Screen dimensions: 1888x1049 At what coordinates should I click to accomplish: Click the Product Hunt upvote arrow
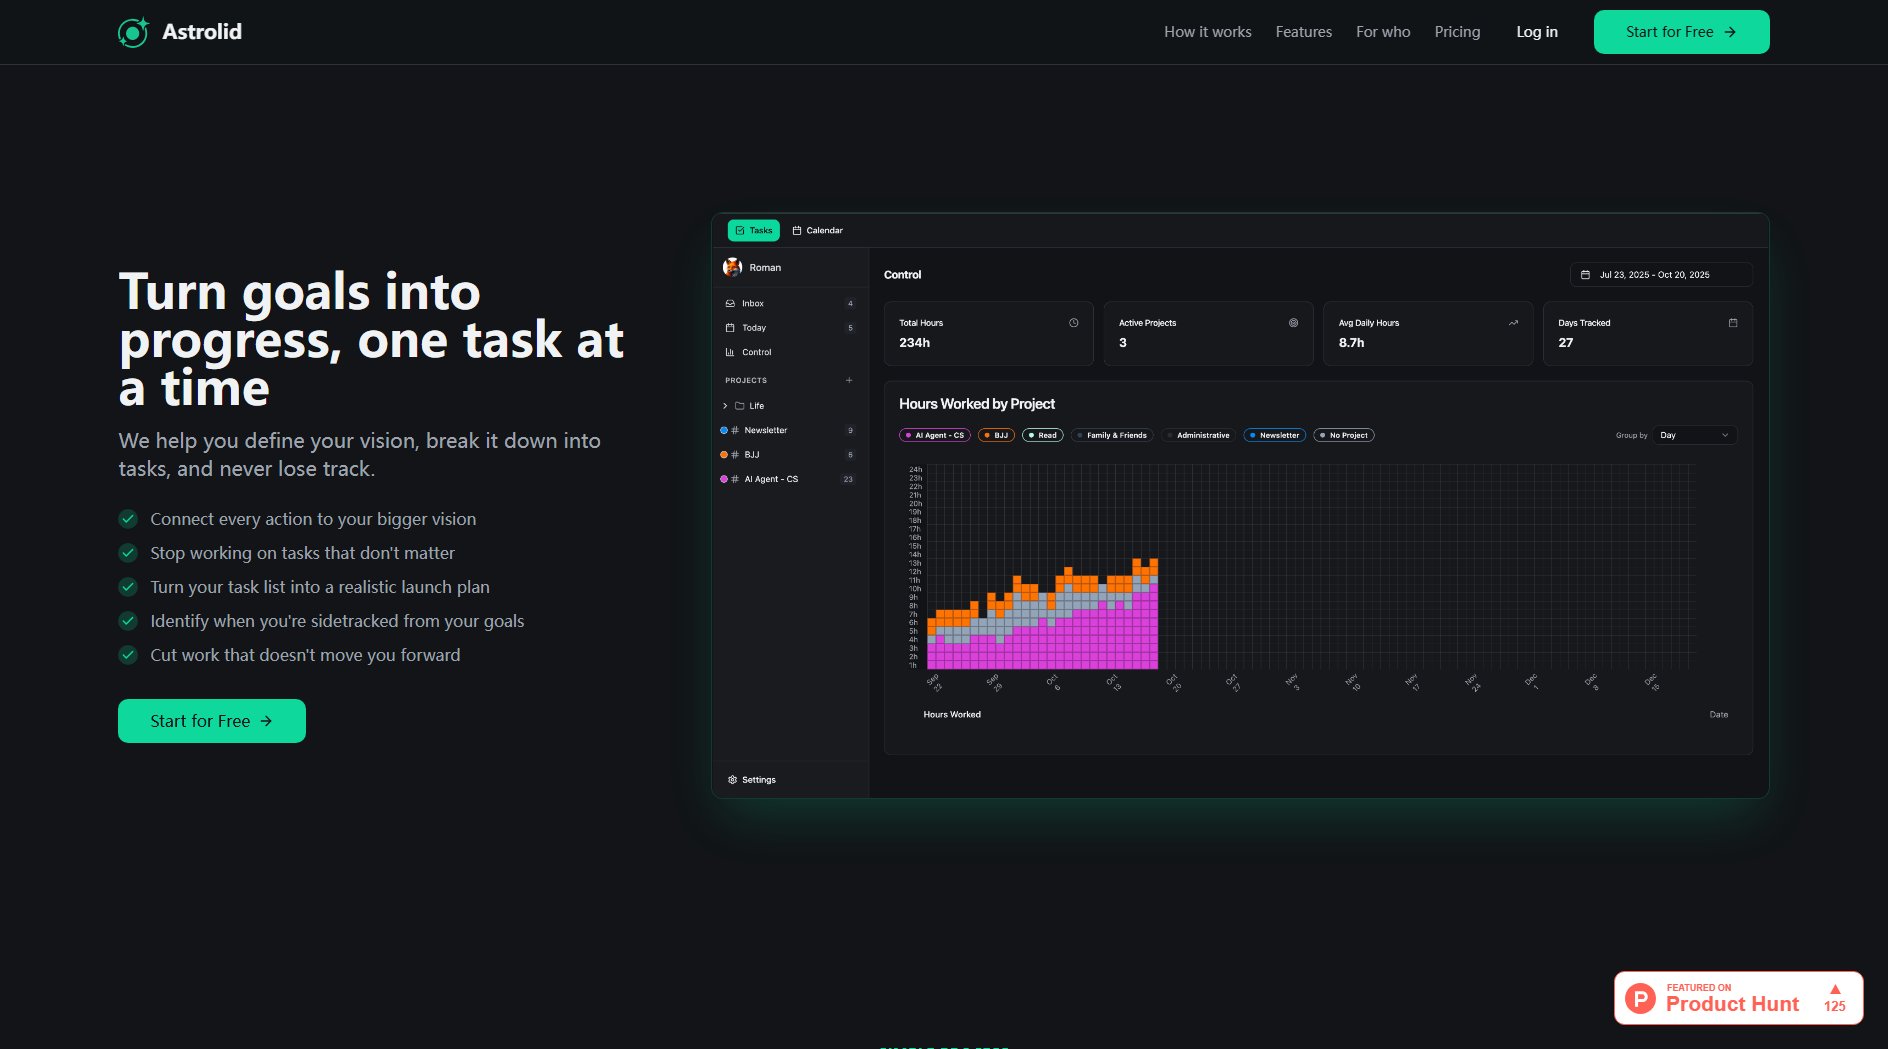tap(1835, 989)
